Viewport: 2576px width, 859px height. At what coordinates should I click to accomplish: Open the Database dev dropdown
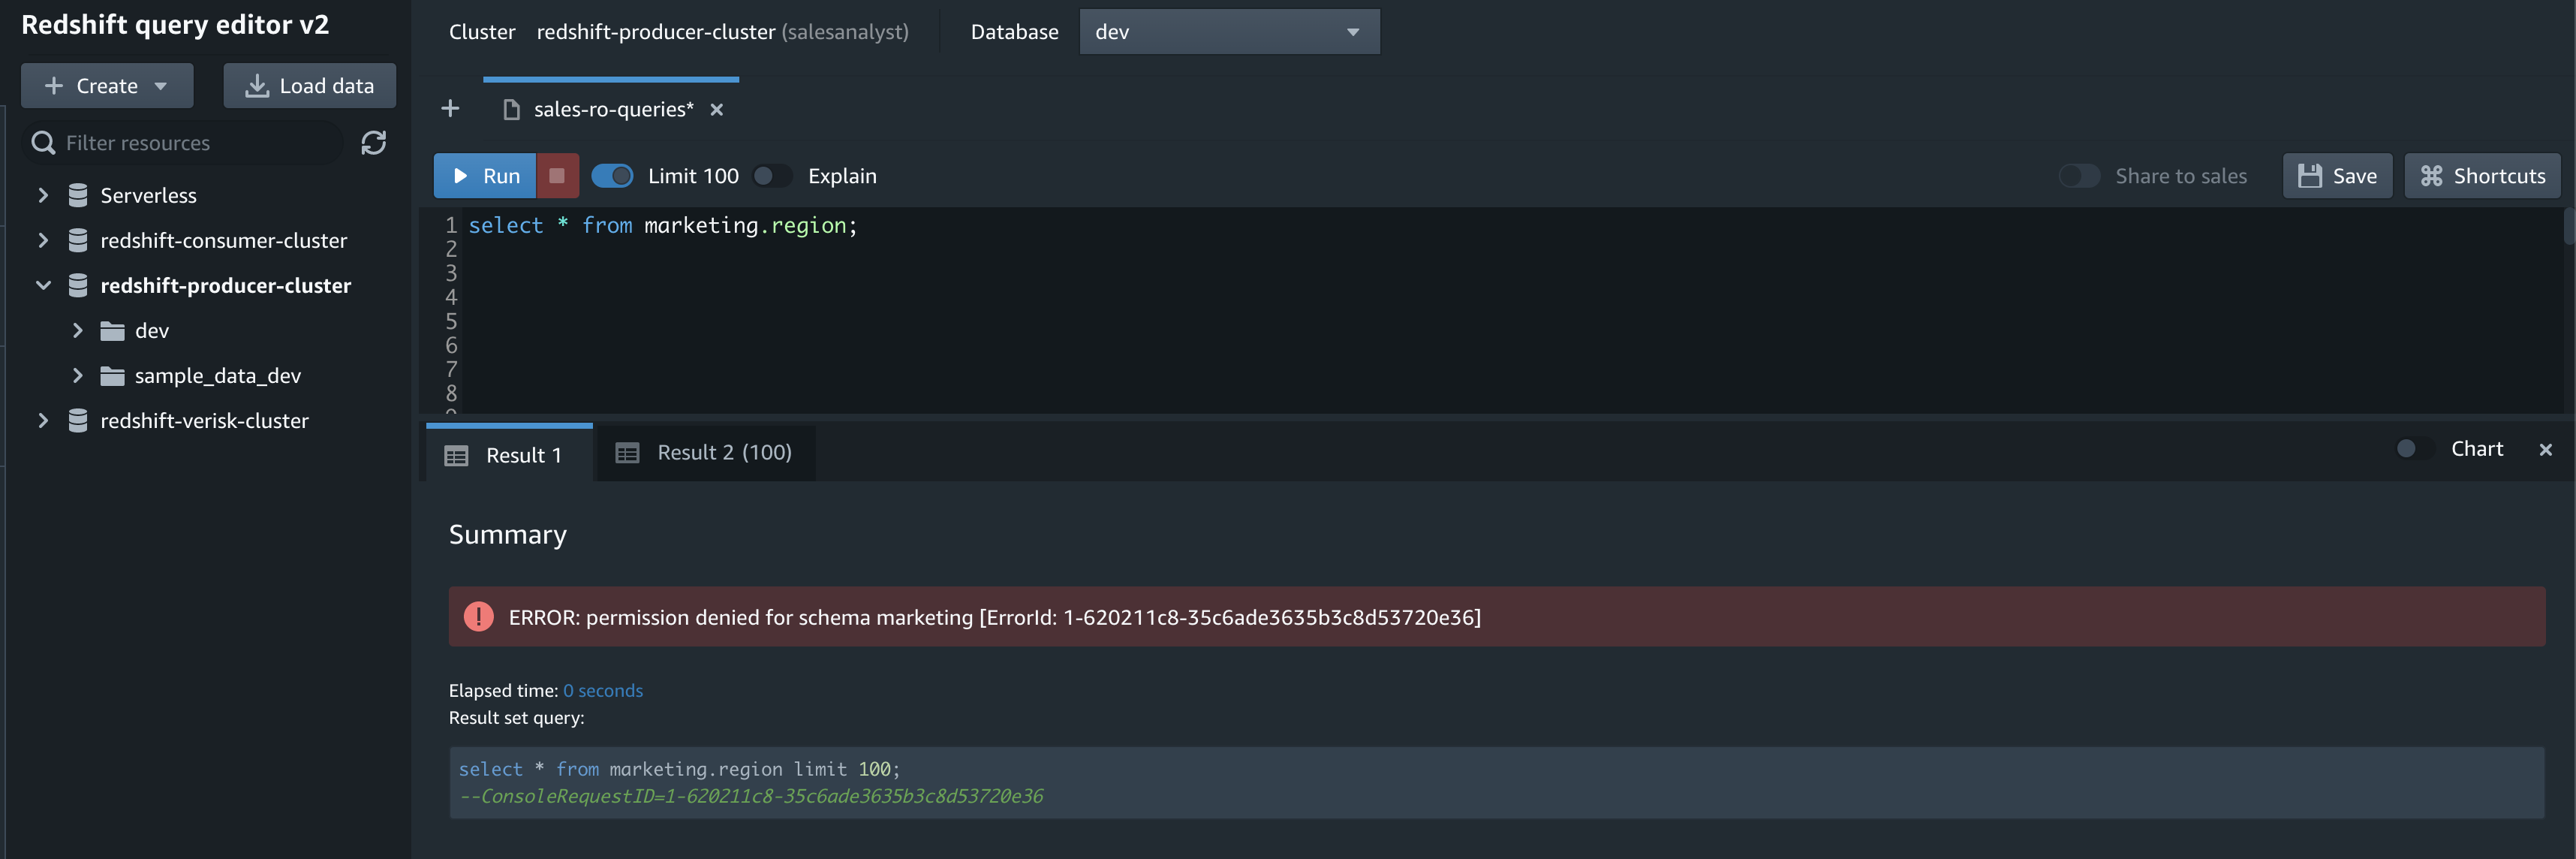pos(1228,32)
